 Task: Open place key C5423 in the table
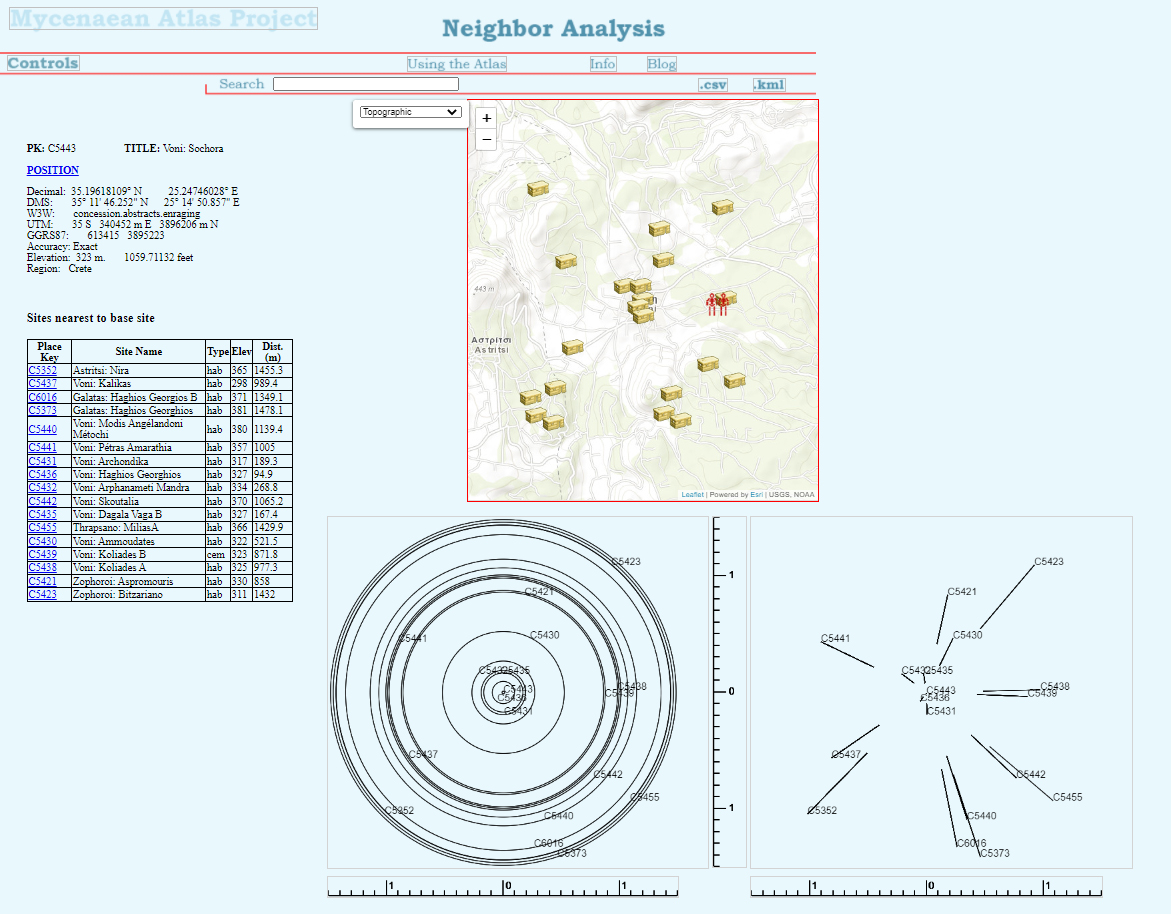[42, 595]
